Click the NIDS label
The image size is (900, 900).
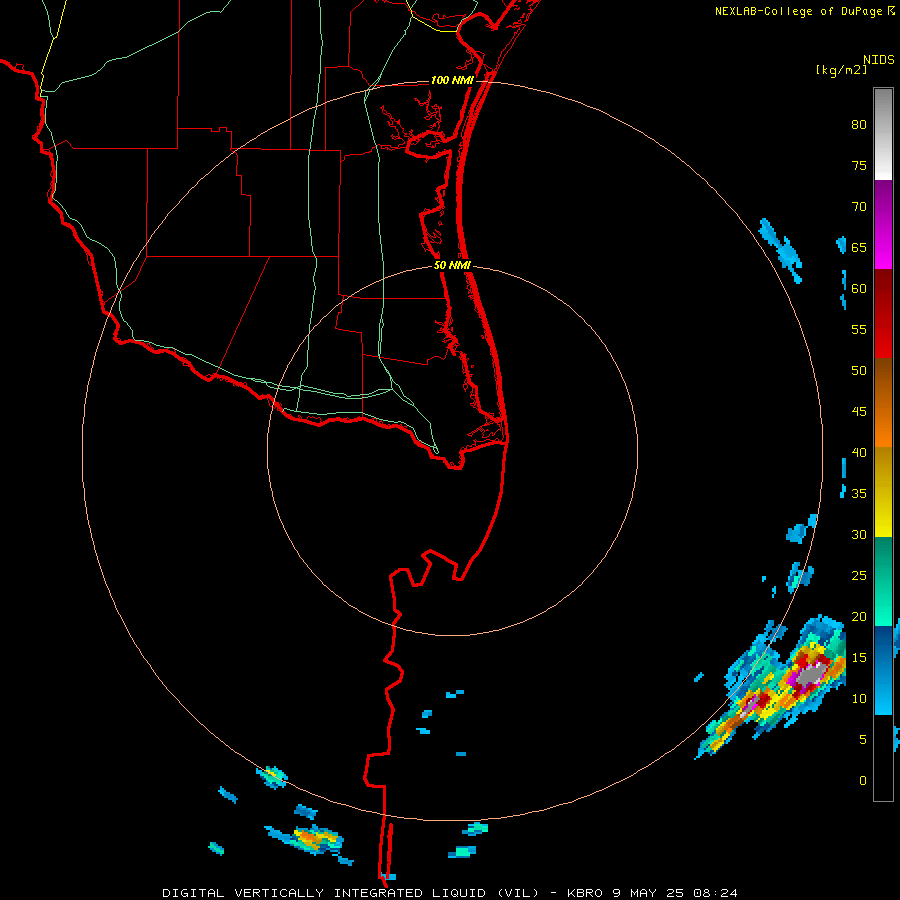pyautogui.click(x=878, y=60)
